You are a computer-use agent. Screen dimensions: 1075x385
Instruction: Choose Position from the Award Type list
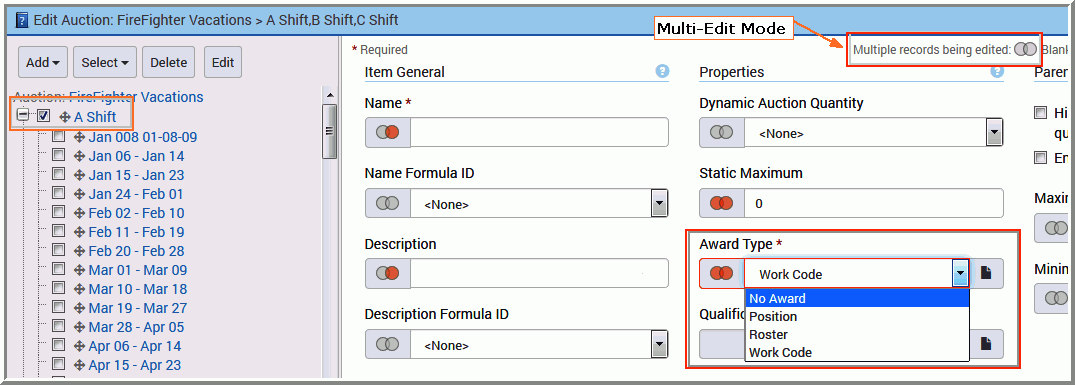857,316
